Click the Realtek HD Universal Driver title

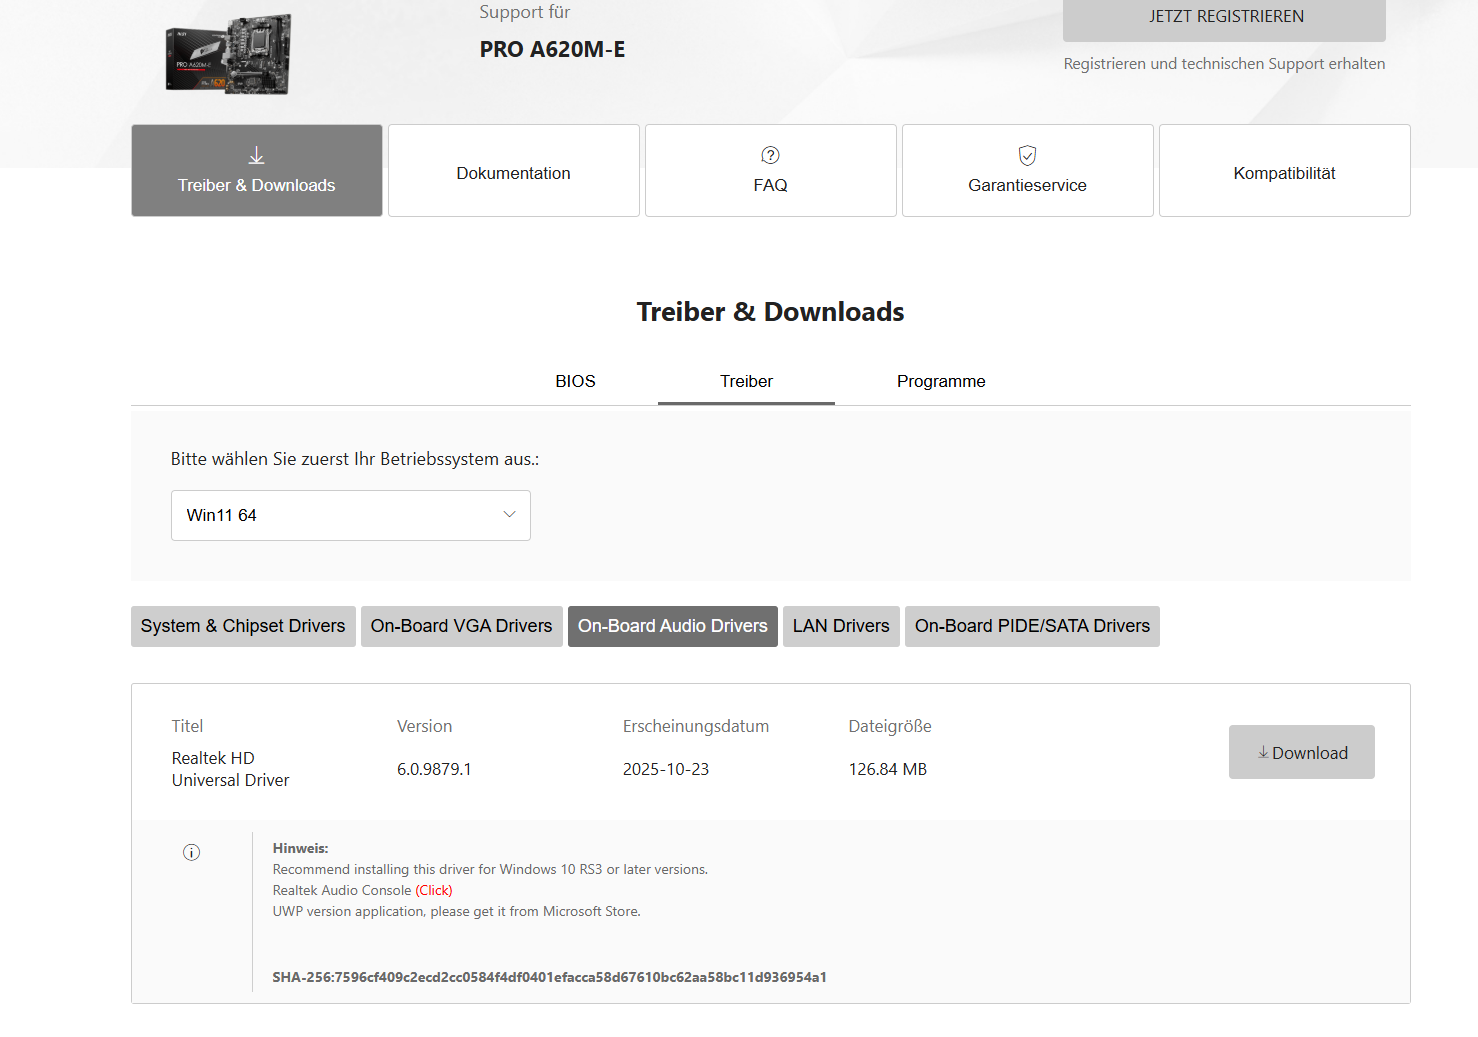pos(231,769)
